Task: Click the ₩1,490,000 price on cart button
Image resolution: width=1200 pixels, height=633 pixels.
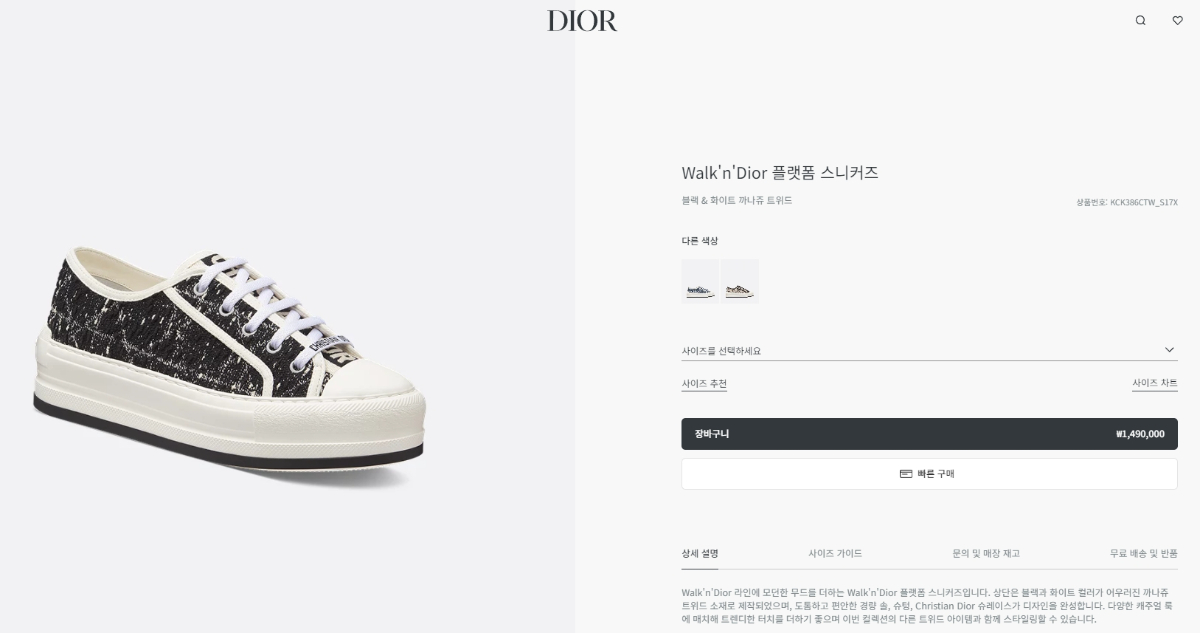Action: coord(1140,434)
